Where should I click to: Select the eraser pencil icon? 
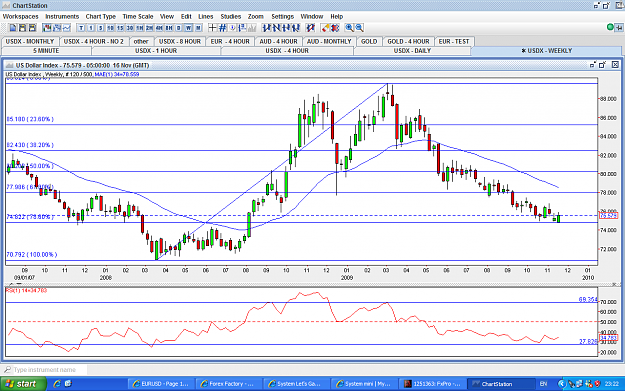coord(326,28)
